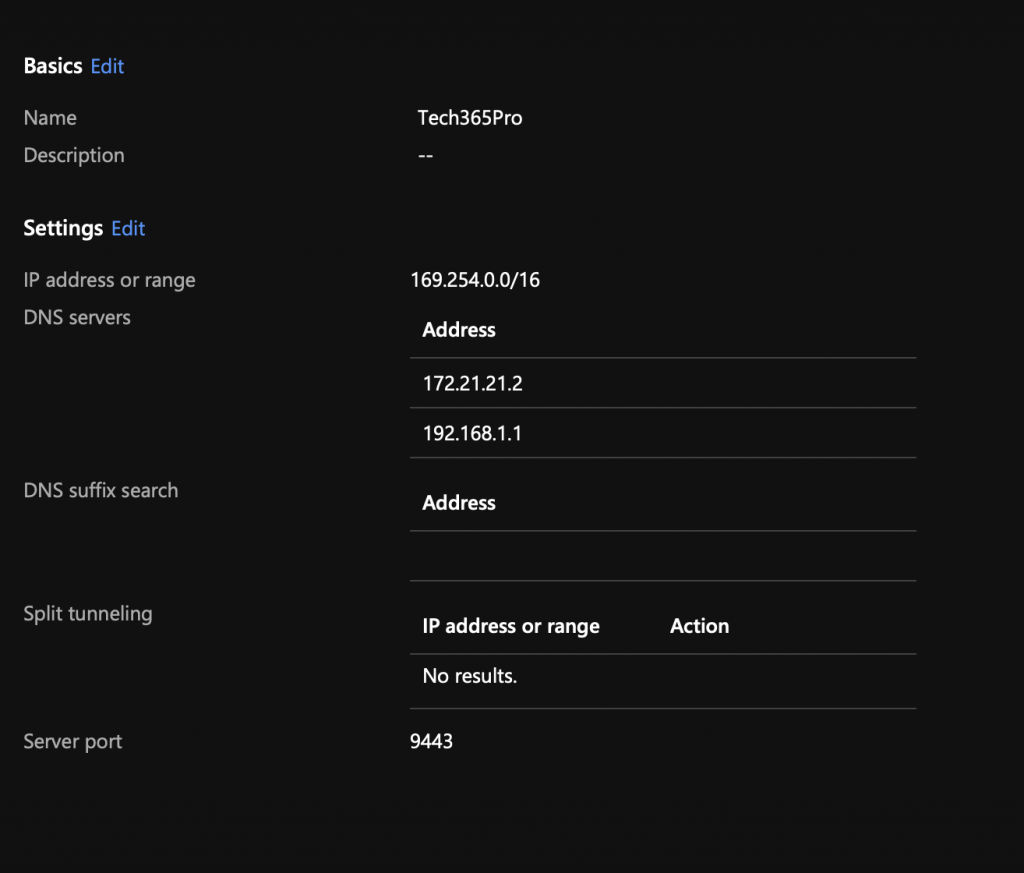Click DNS server row 172.21.21.2
1024x873 pixels.
tap(472, 383)
